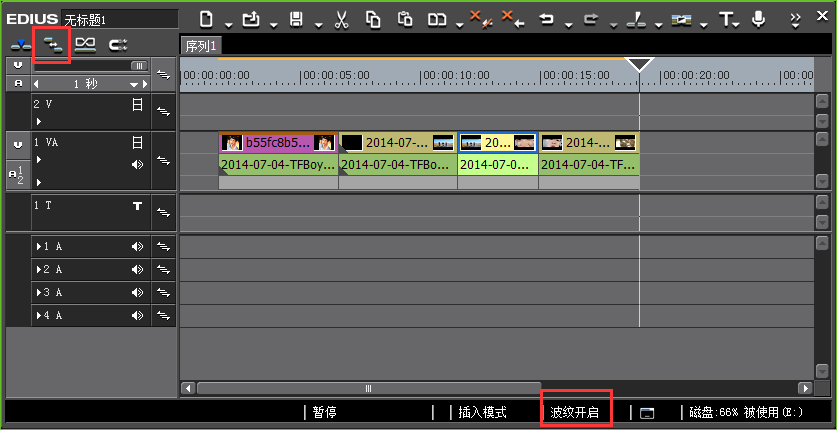Click the video source channel patch on 1 VA
This screenshot has width=837, height=430.
18,145
